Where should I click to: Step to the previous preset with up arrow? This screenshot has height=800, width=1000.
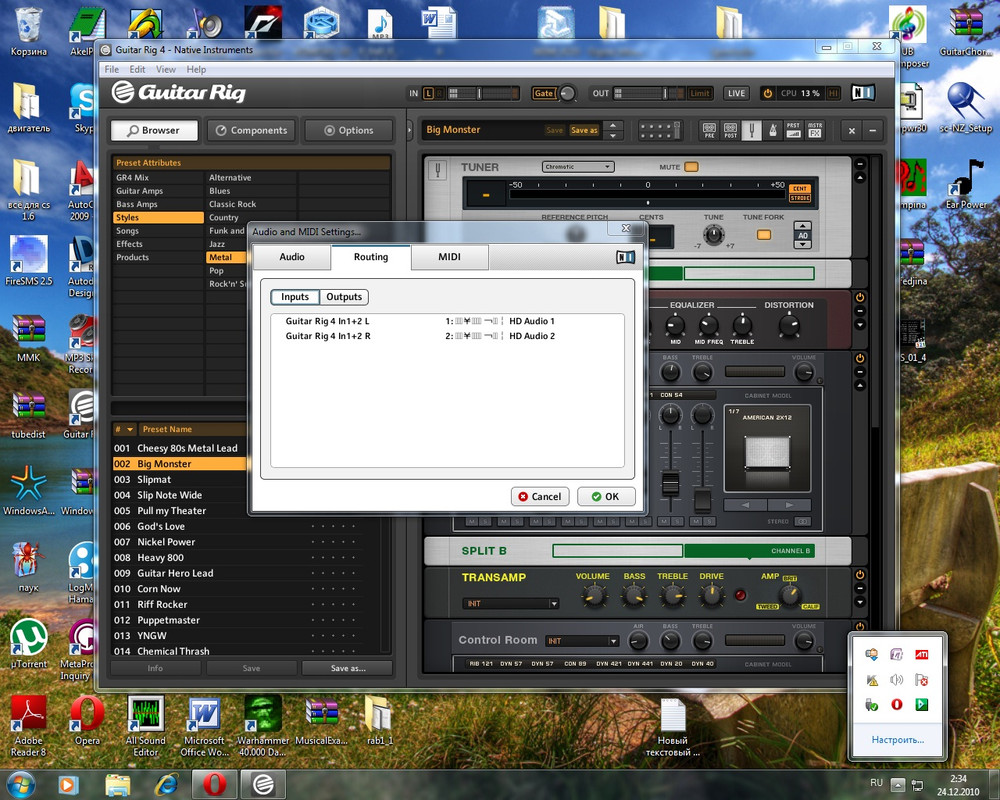(x=613, y=125)
